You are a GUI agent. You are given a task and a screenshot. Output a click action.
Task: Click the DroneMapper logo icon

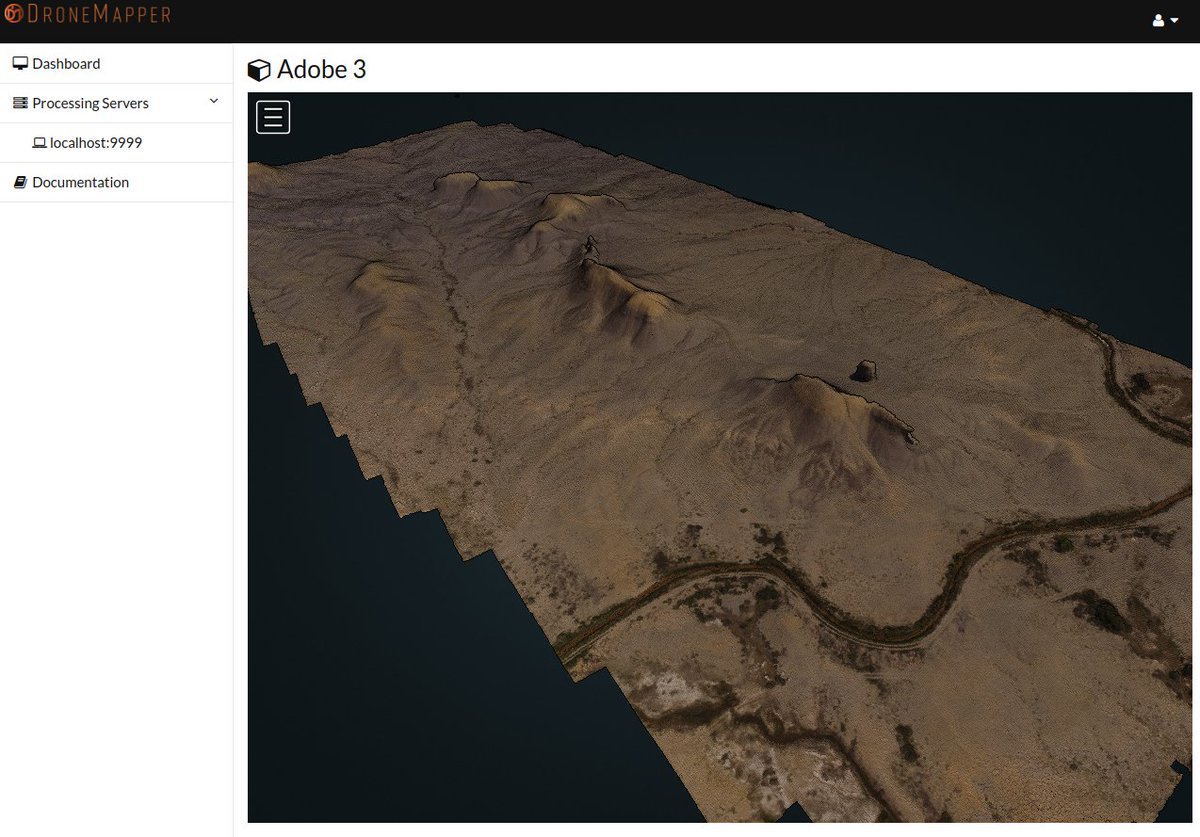15,14
